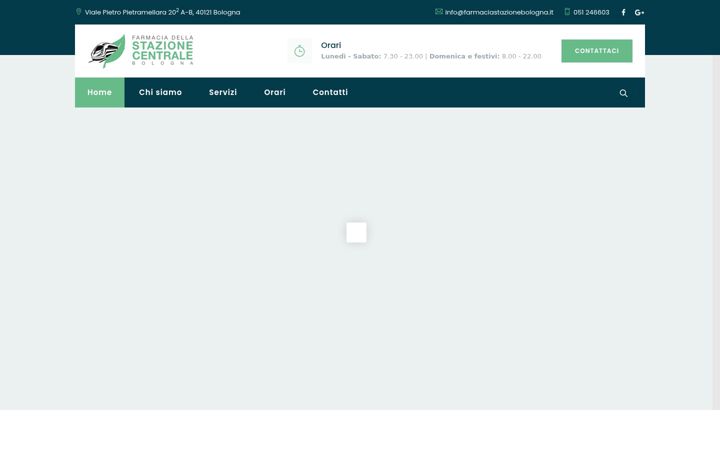The image size is (720, 450).
Task: Click the map pin location icon
Action: 79,11
